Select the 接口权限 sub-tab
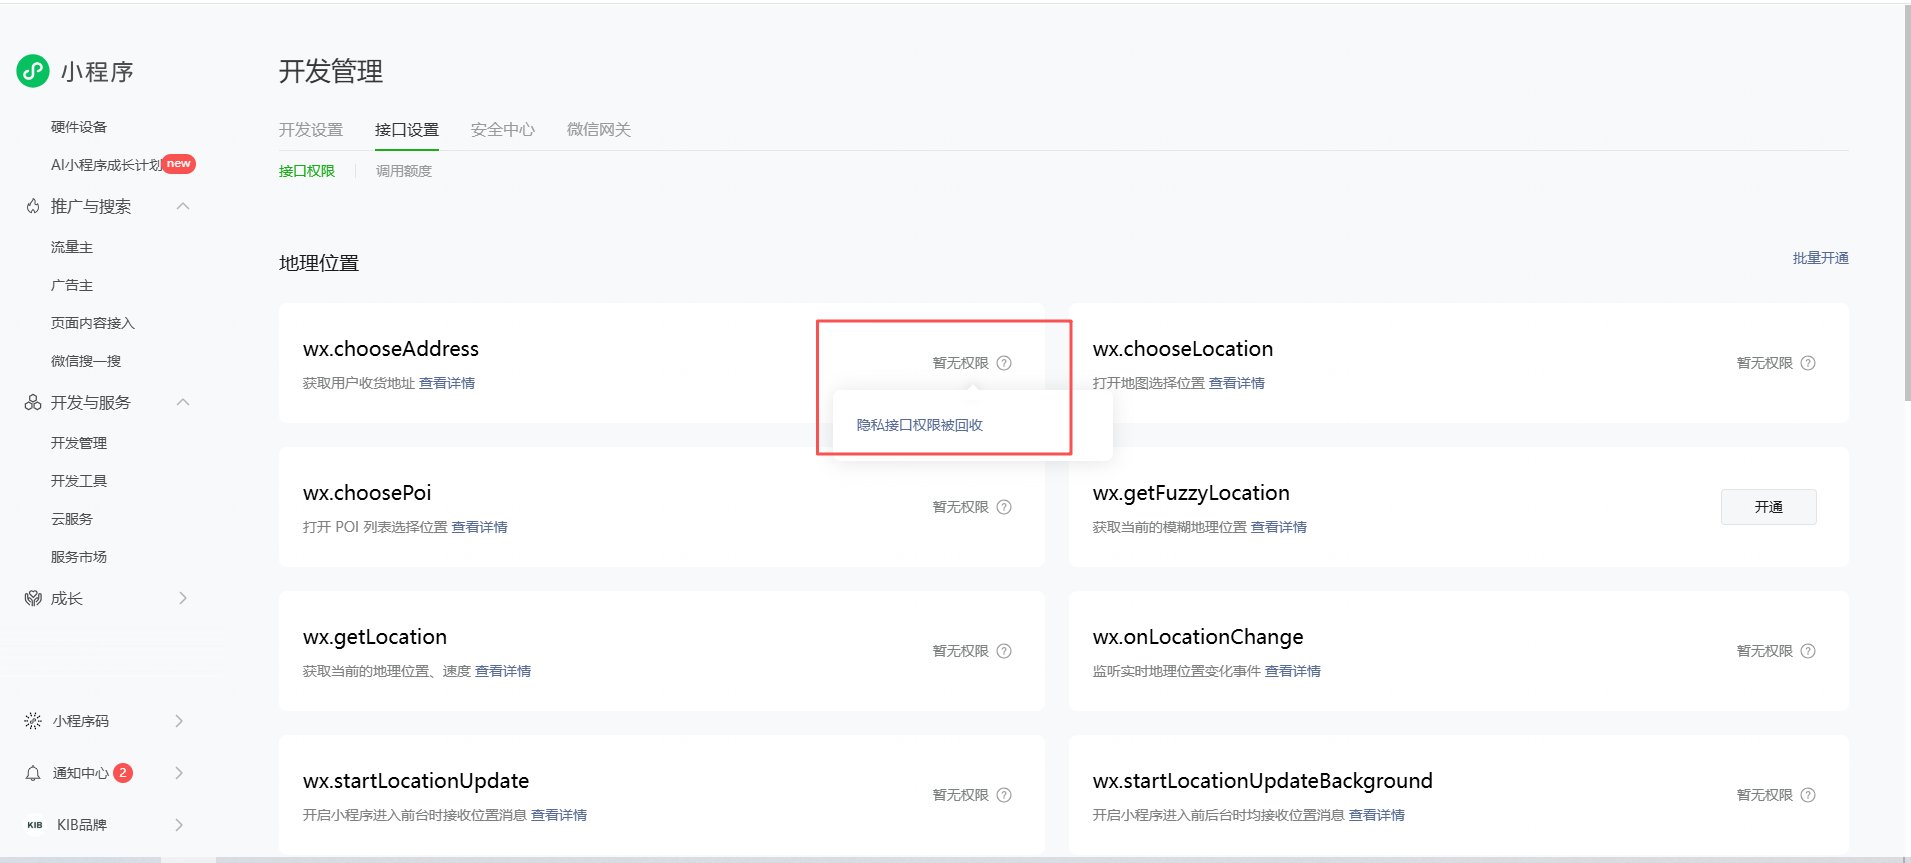The width and height of the screenshot is (1911, 863). click(307, 171)
